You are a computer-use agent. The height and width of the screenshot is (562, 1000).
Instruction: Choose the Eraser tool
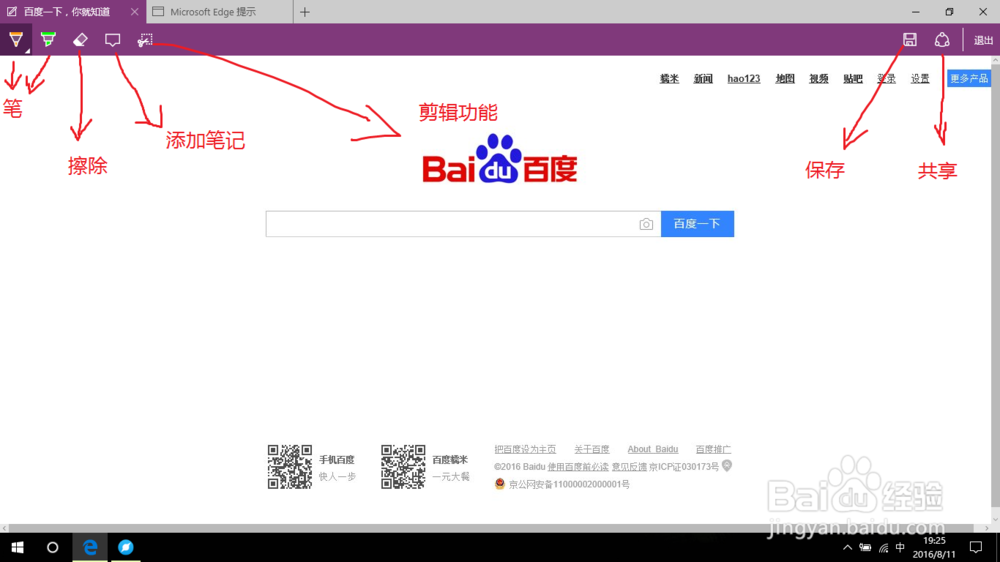click(x=80, y=40)
